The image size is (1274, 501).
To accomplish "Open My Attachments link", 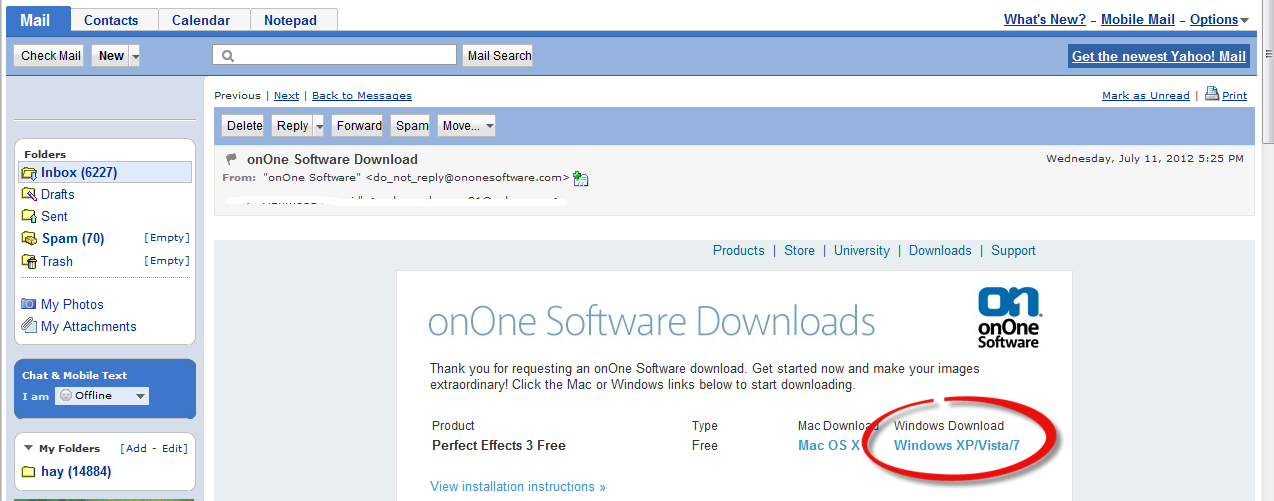I will tap(89, 327).
